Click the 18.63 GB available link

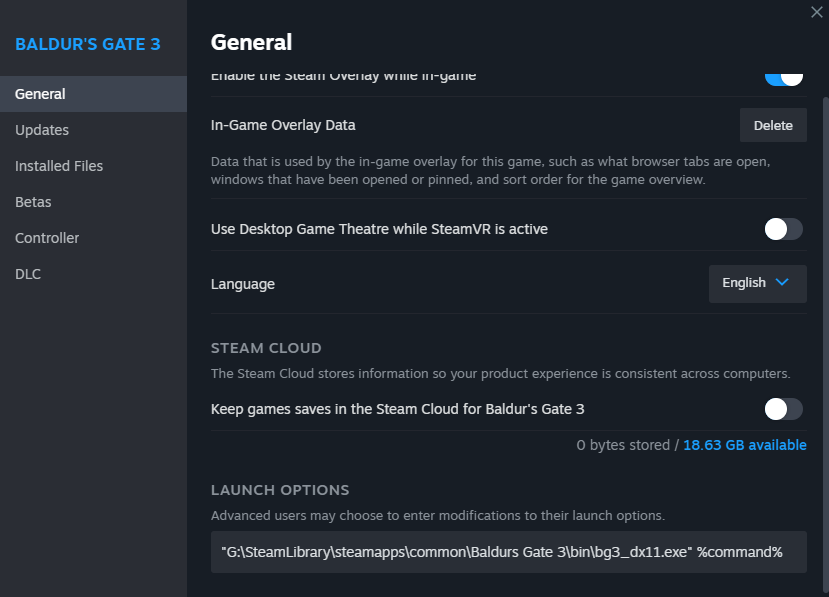click(x=744, y=445)
